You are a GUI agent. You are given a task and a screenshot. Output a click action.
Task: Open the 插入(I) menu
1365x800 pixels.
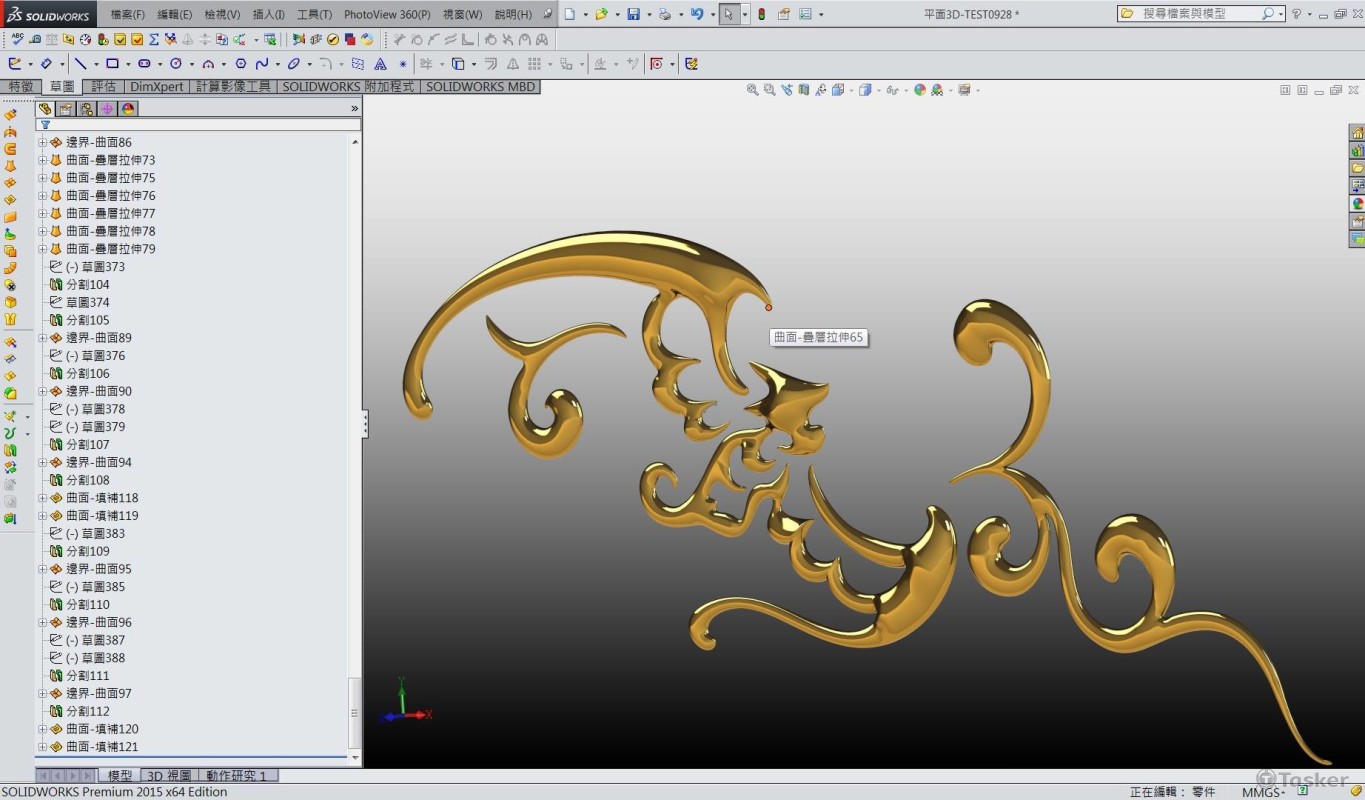pos(268,14)
